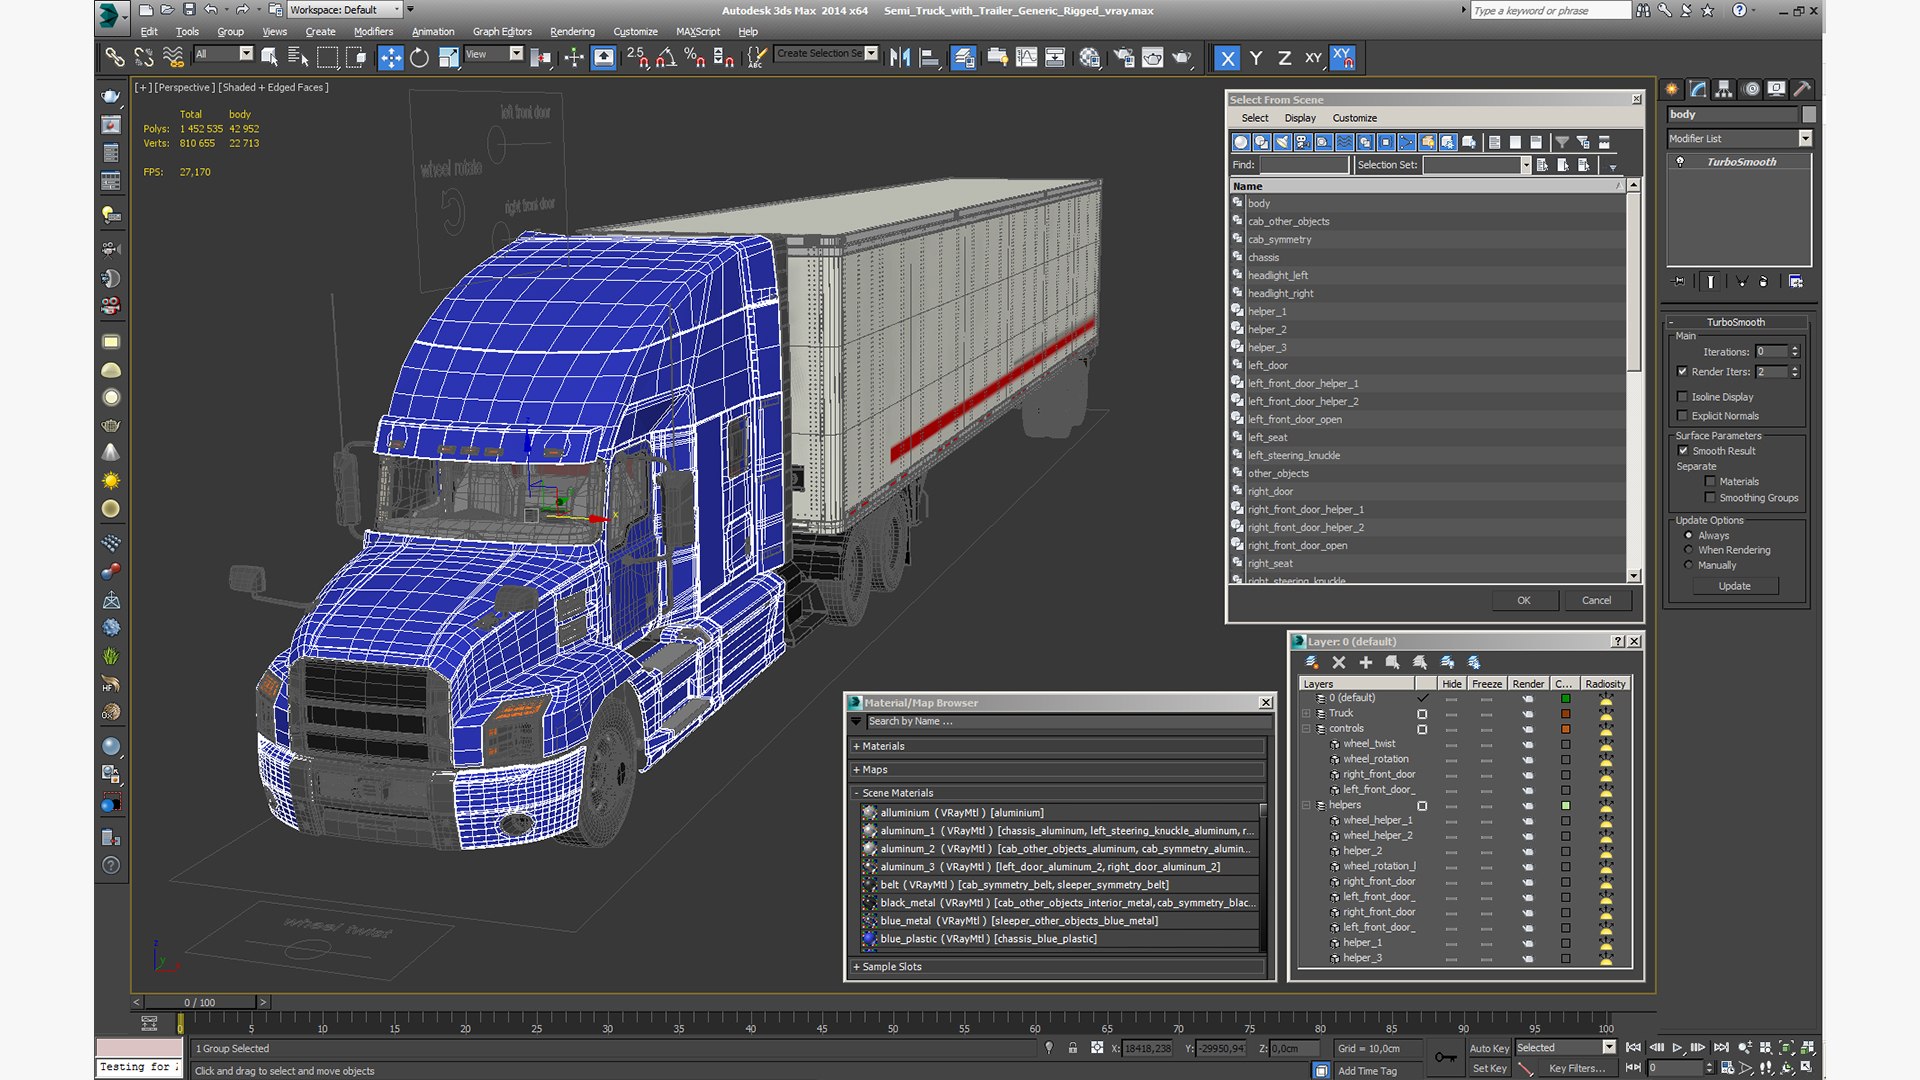The height and width of the screenshot is (1080, 1920).
Task: Select the Always update option
Action: pos(1689,536)
